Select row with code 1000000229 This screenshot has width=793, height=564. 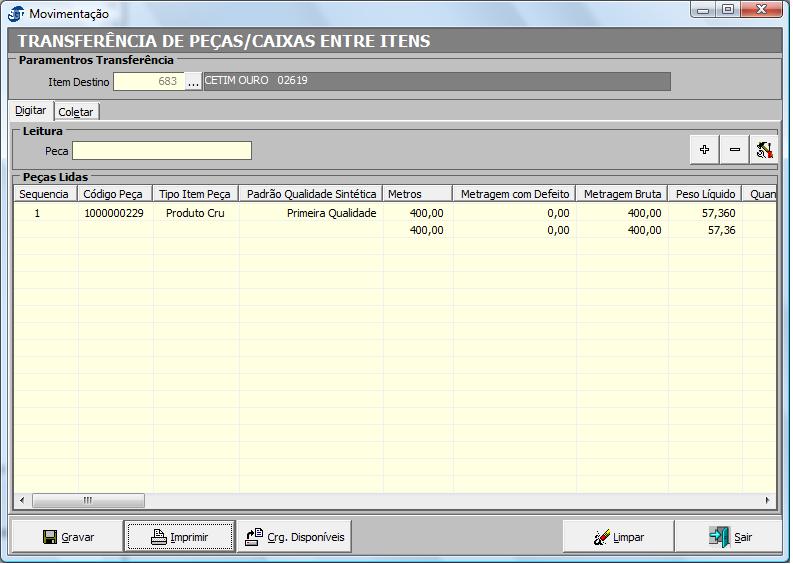114,213
